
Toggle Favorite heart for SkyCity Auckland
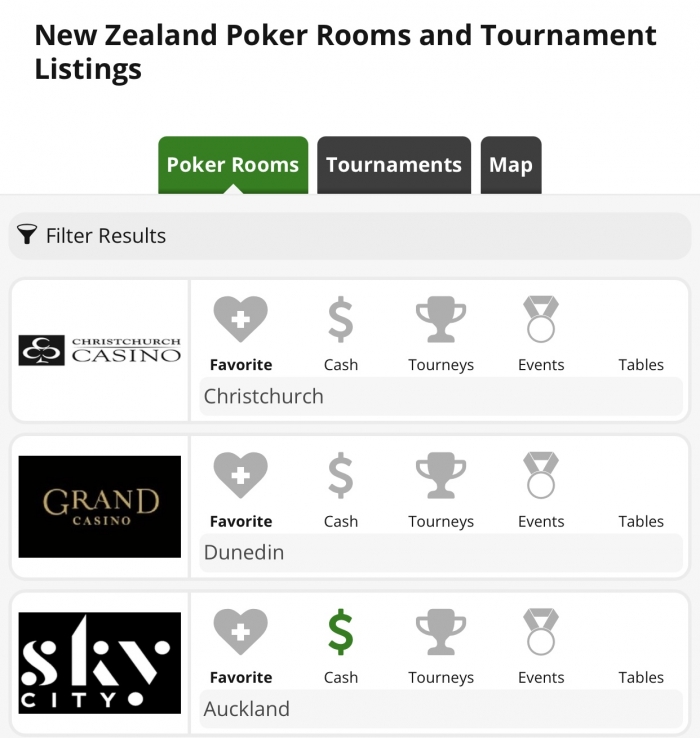point(241,632)
